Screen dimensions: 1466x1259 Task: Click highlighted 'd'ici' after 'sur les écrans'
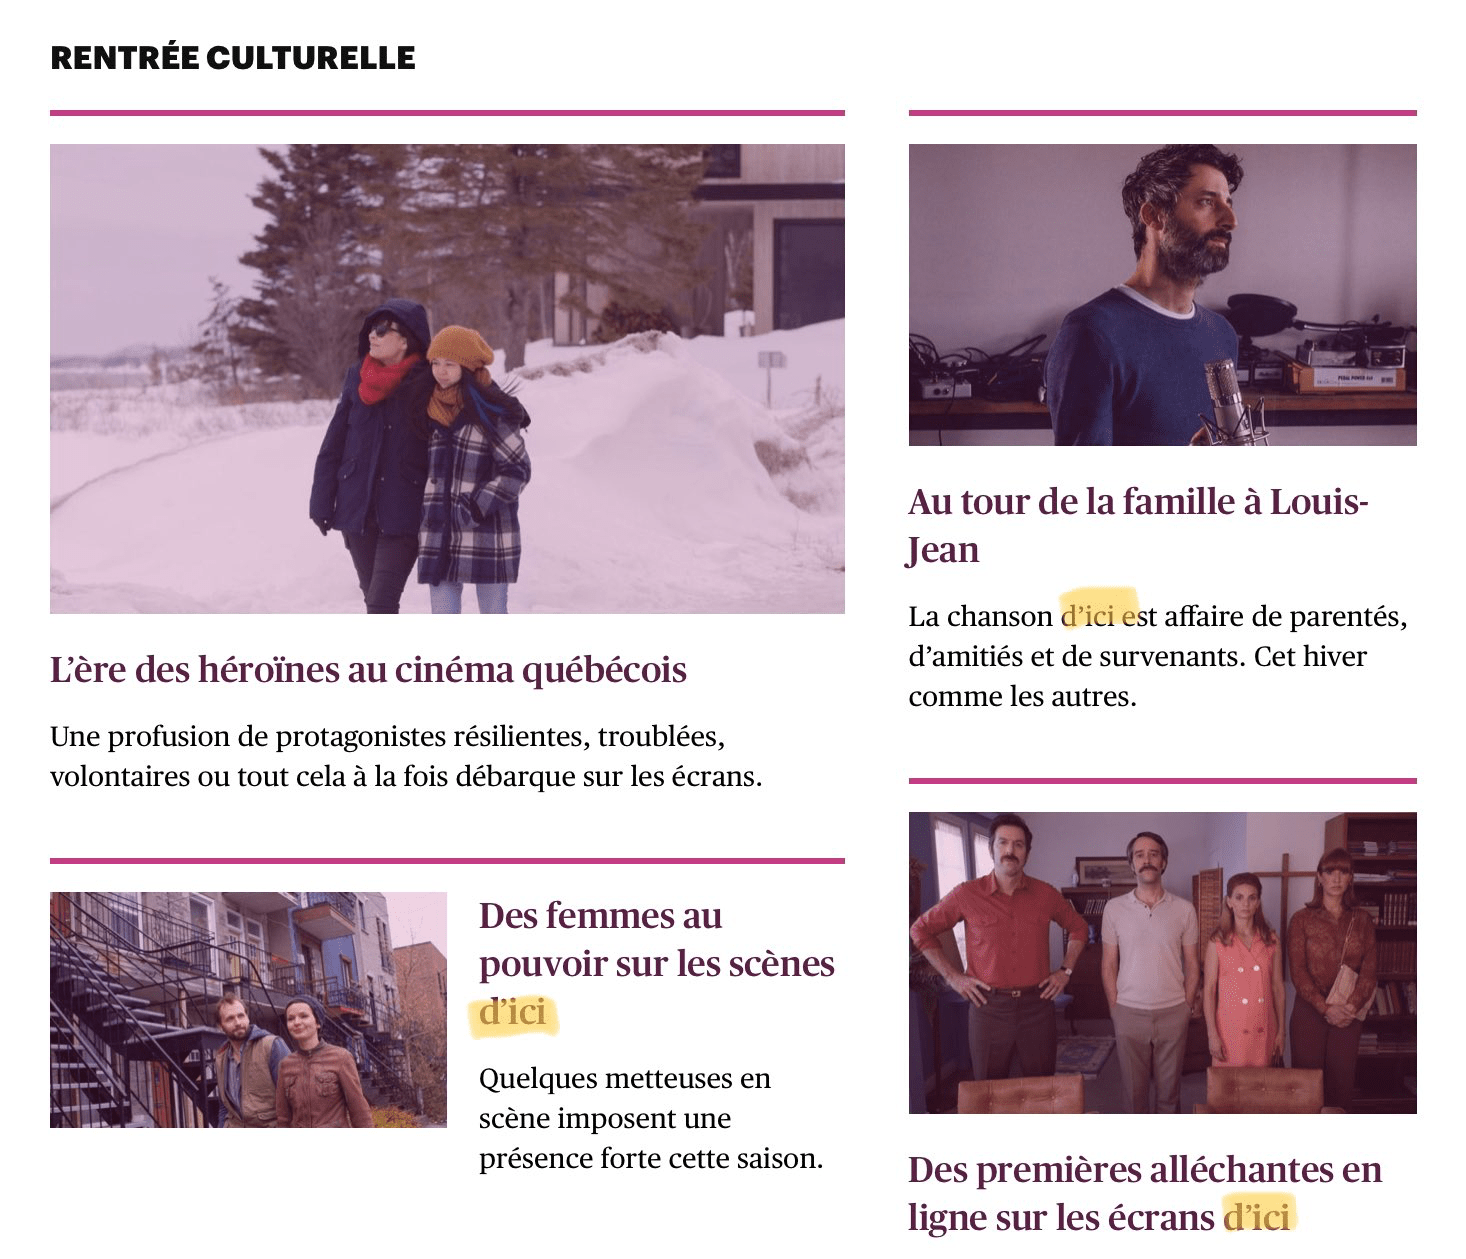click(x=1256, y=1217)
